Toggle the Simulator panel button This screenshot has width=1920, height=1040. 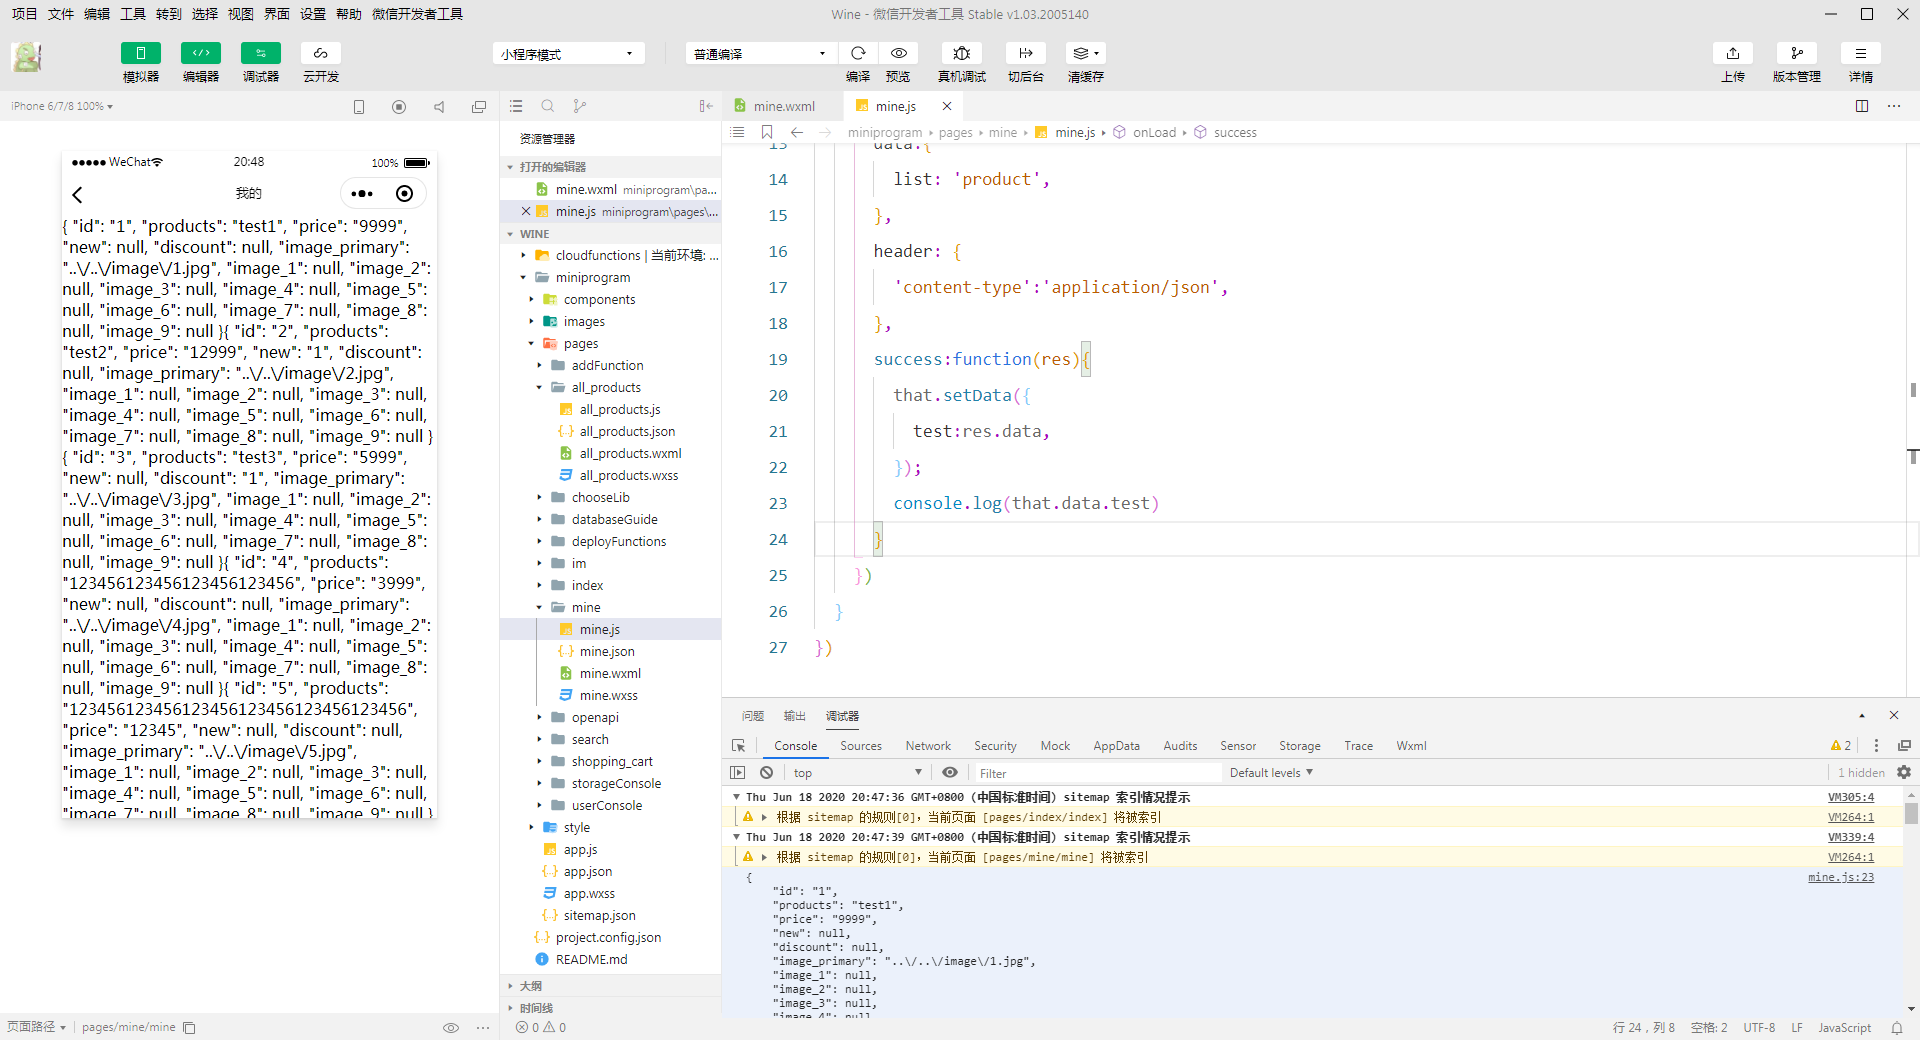coord(140,53)
